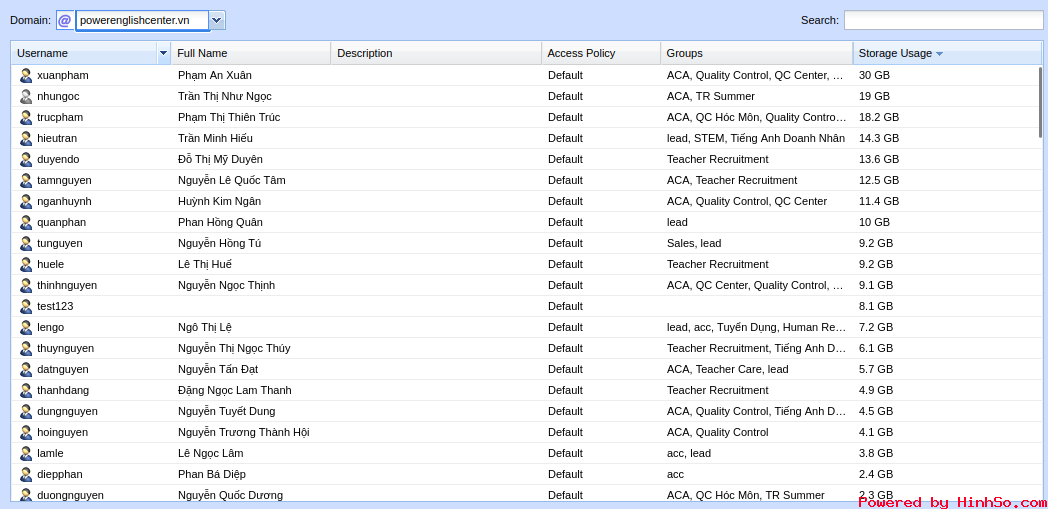Click the user icon beside thinhnguyen
The width and height of the screenshot is (1048, 509).
point(26,285)
